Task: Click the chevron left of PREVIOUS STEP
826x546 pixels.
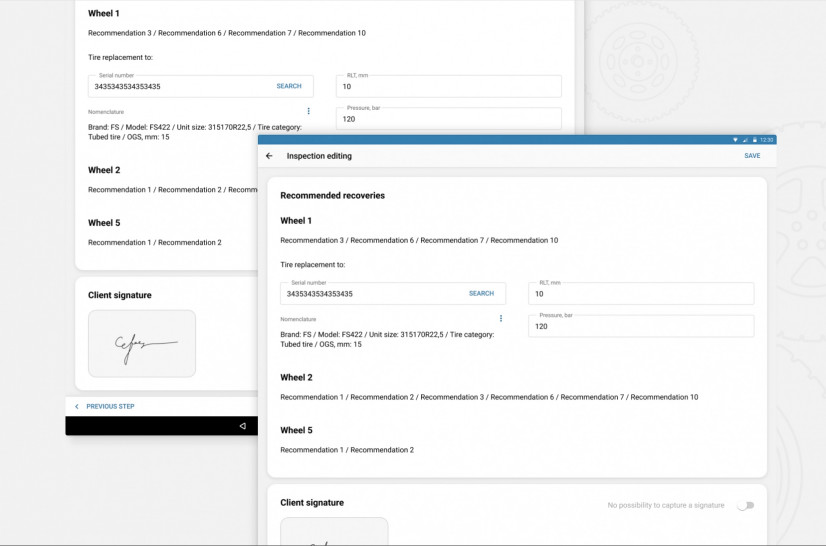Action: tap(77, 407)
